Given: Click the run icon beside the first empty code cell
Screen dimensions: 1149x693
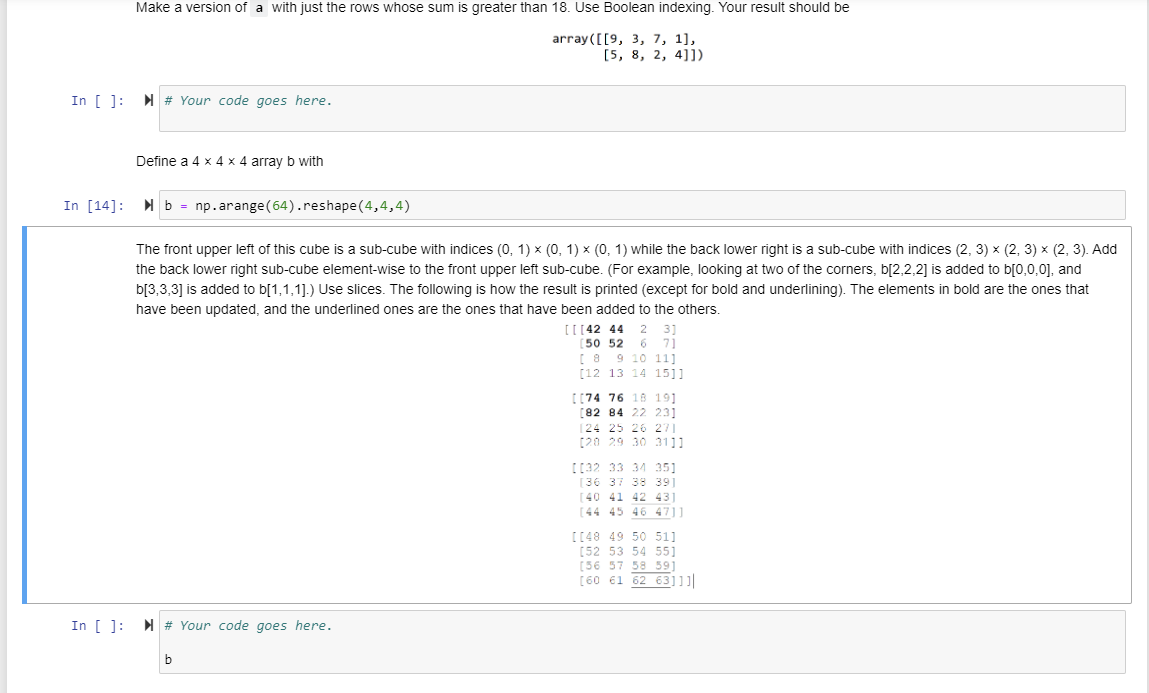Looking at the screenshot, I should point(147,100).
